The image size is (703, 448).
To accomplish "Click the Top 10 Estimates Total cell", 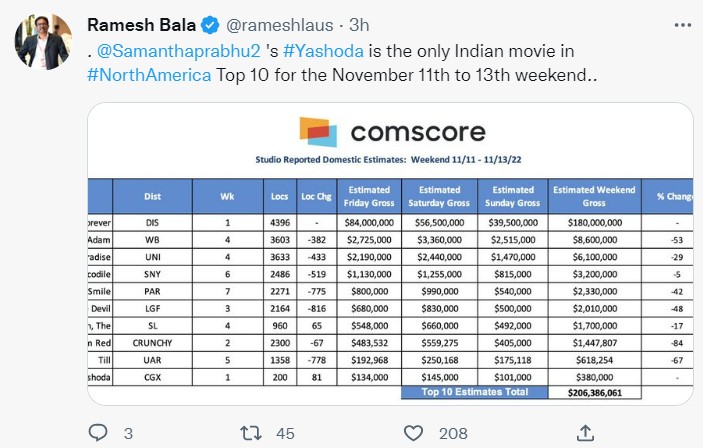I will [x=474, y=394].
